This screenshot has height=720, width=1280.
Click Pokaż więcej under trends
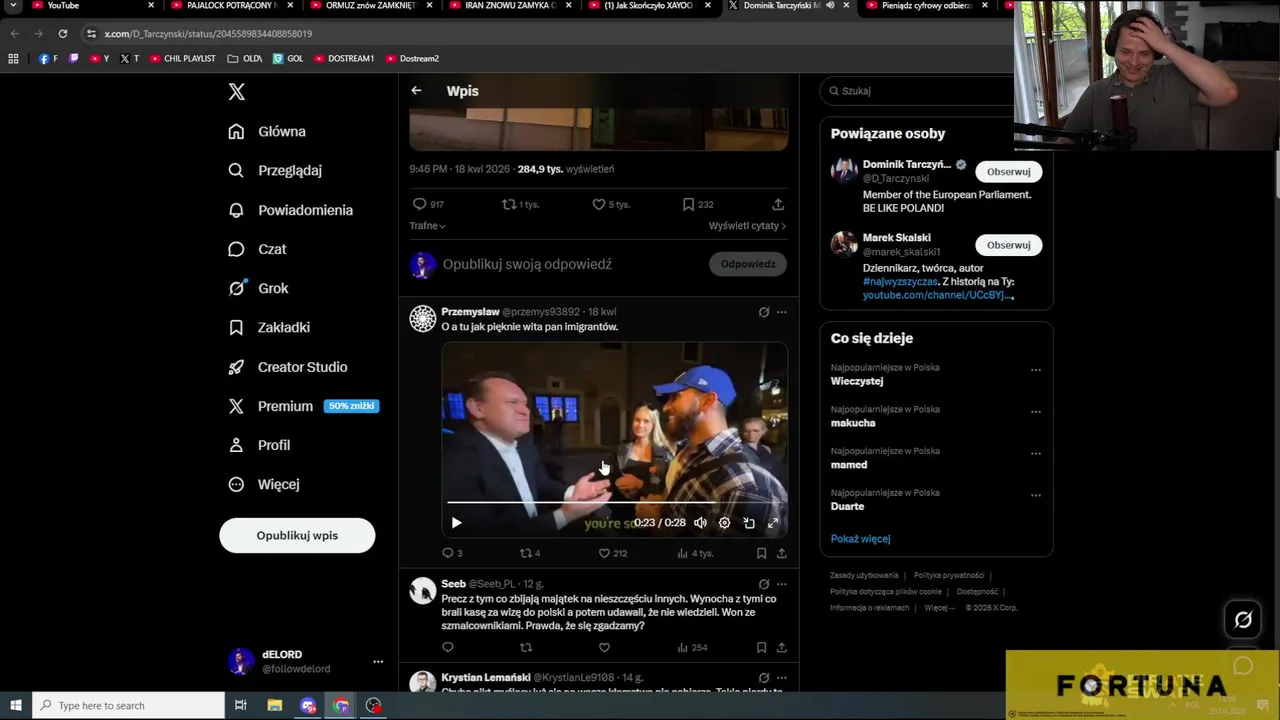(860, 539)
